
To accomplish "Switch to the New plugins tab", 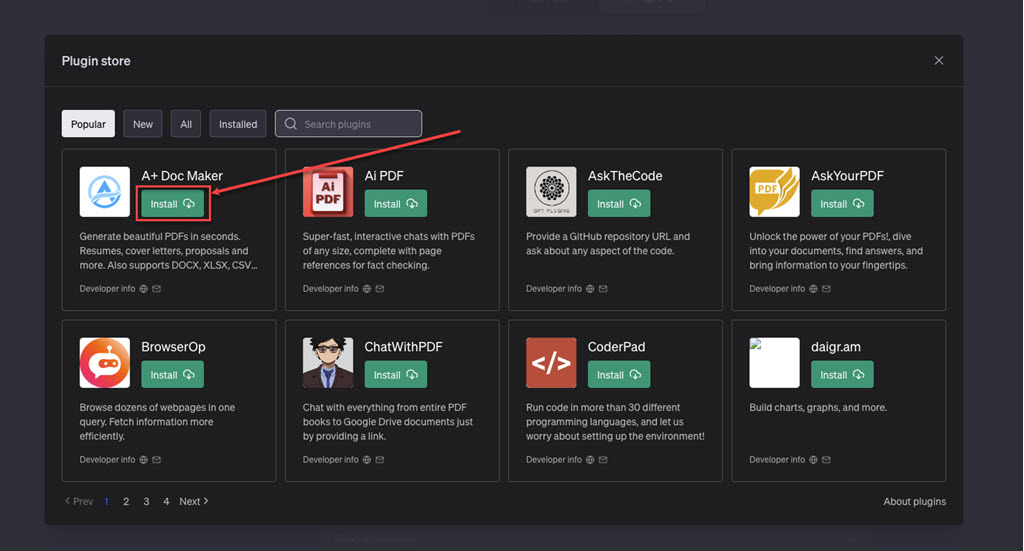I will pyautogui.click(x=143, y=124).
